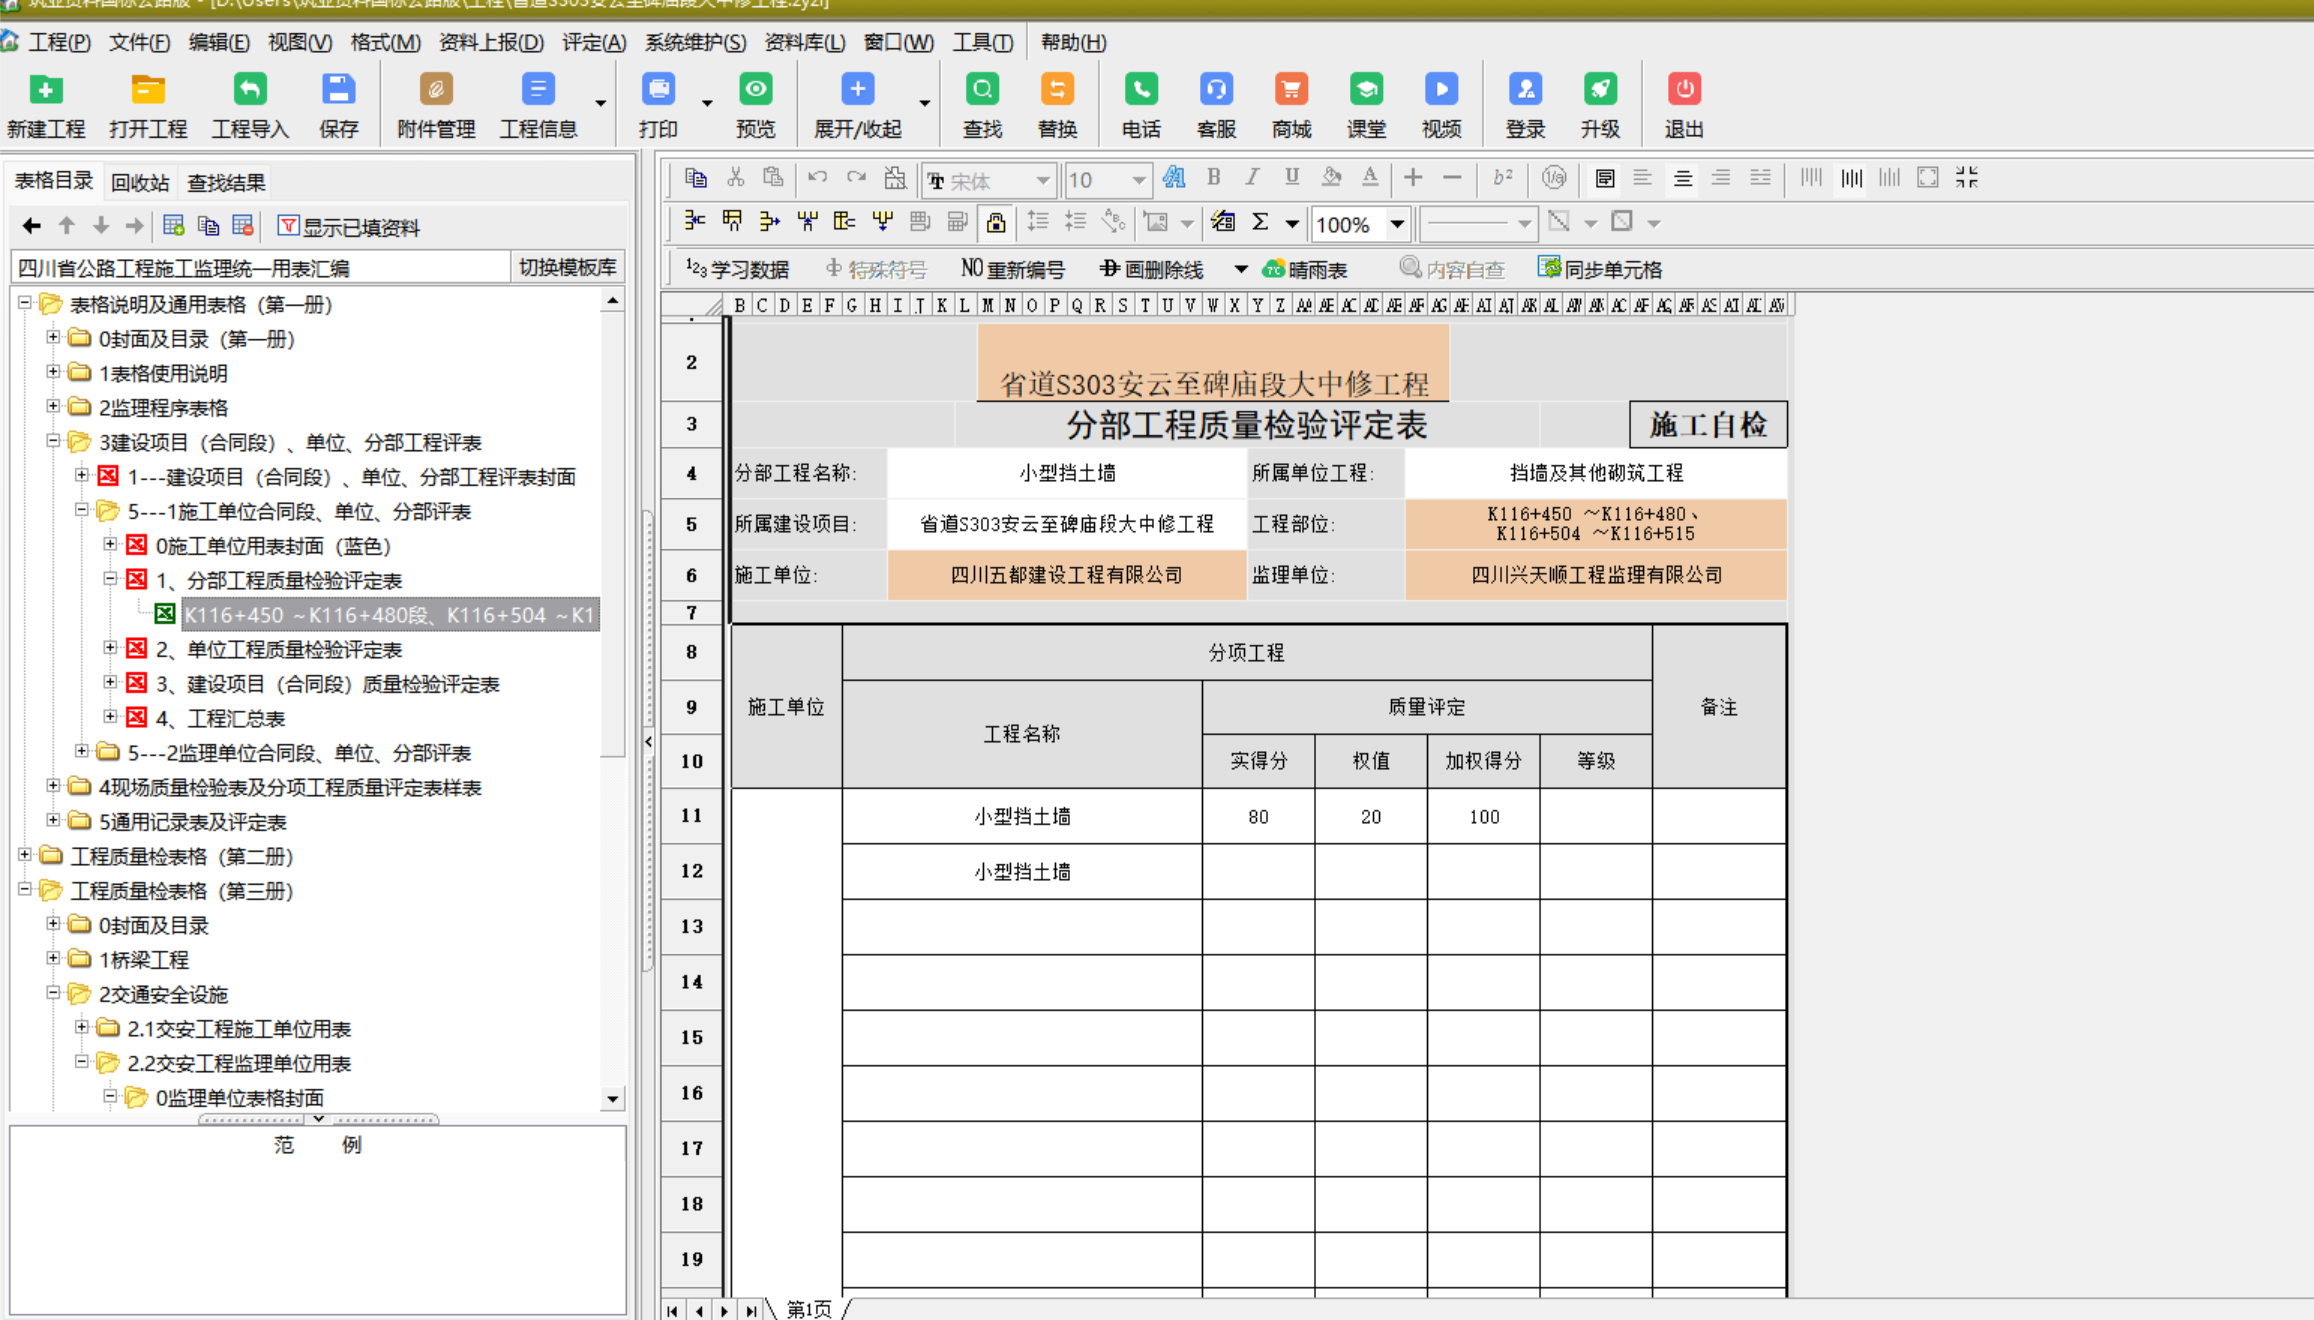Viewport: 2314px width, 1320px height.
Task: Open the font name dropdown 宋体
Action: tap(1043, 180)
